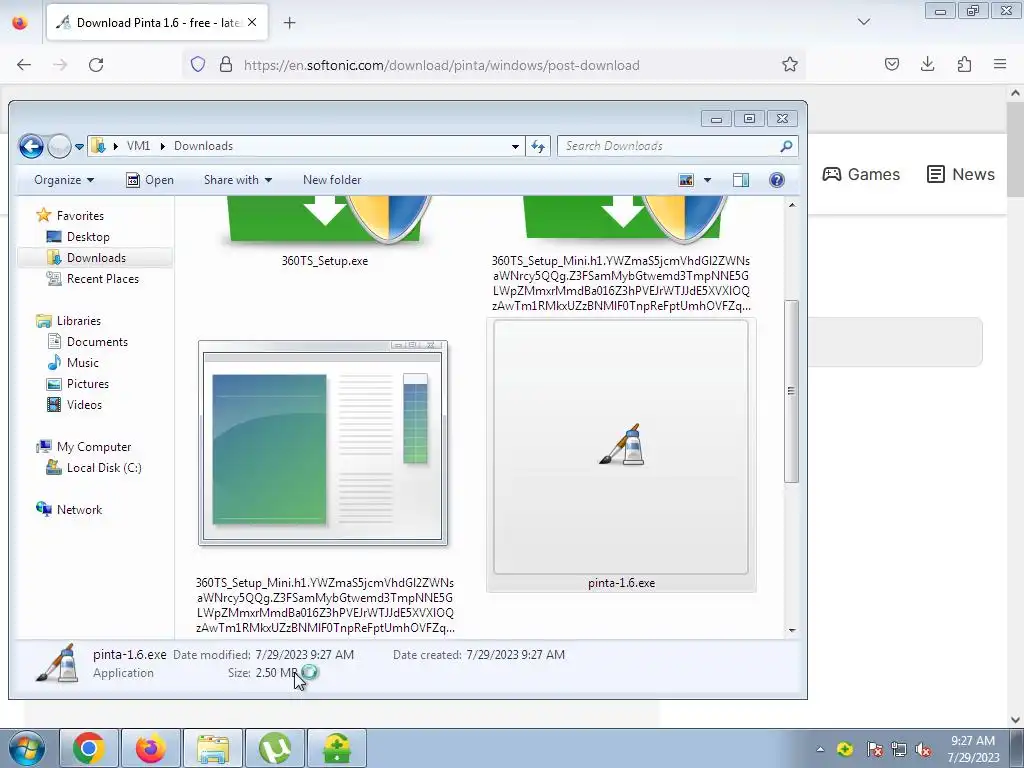Image resolution: width=1024 pixels, height=768 pixels.
Task: Close the Download Pinta 1.6 tab
Action: tap(252, 23)
